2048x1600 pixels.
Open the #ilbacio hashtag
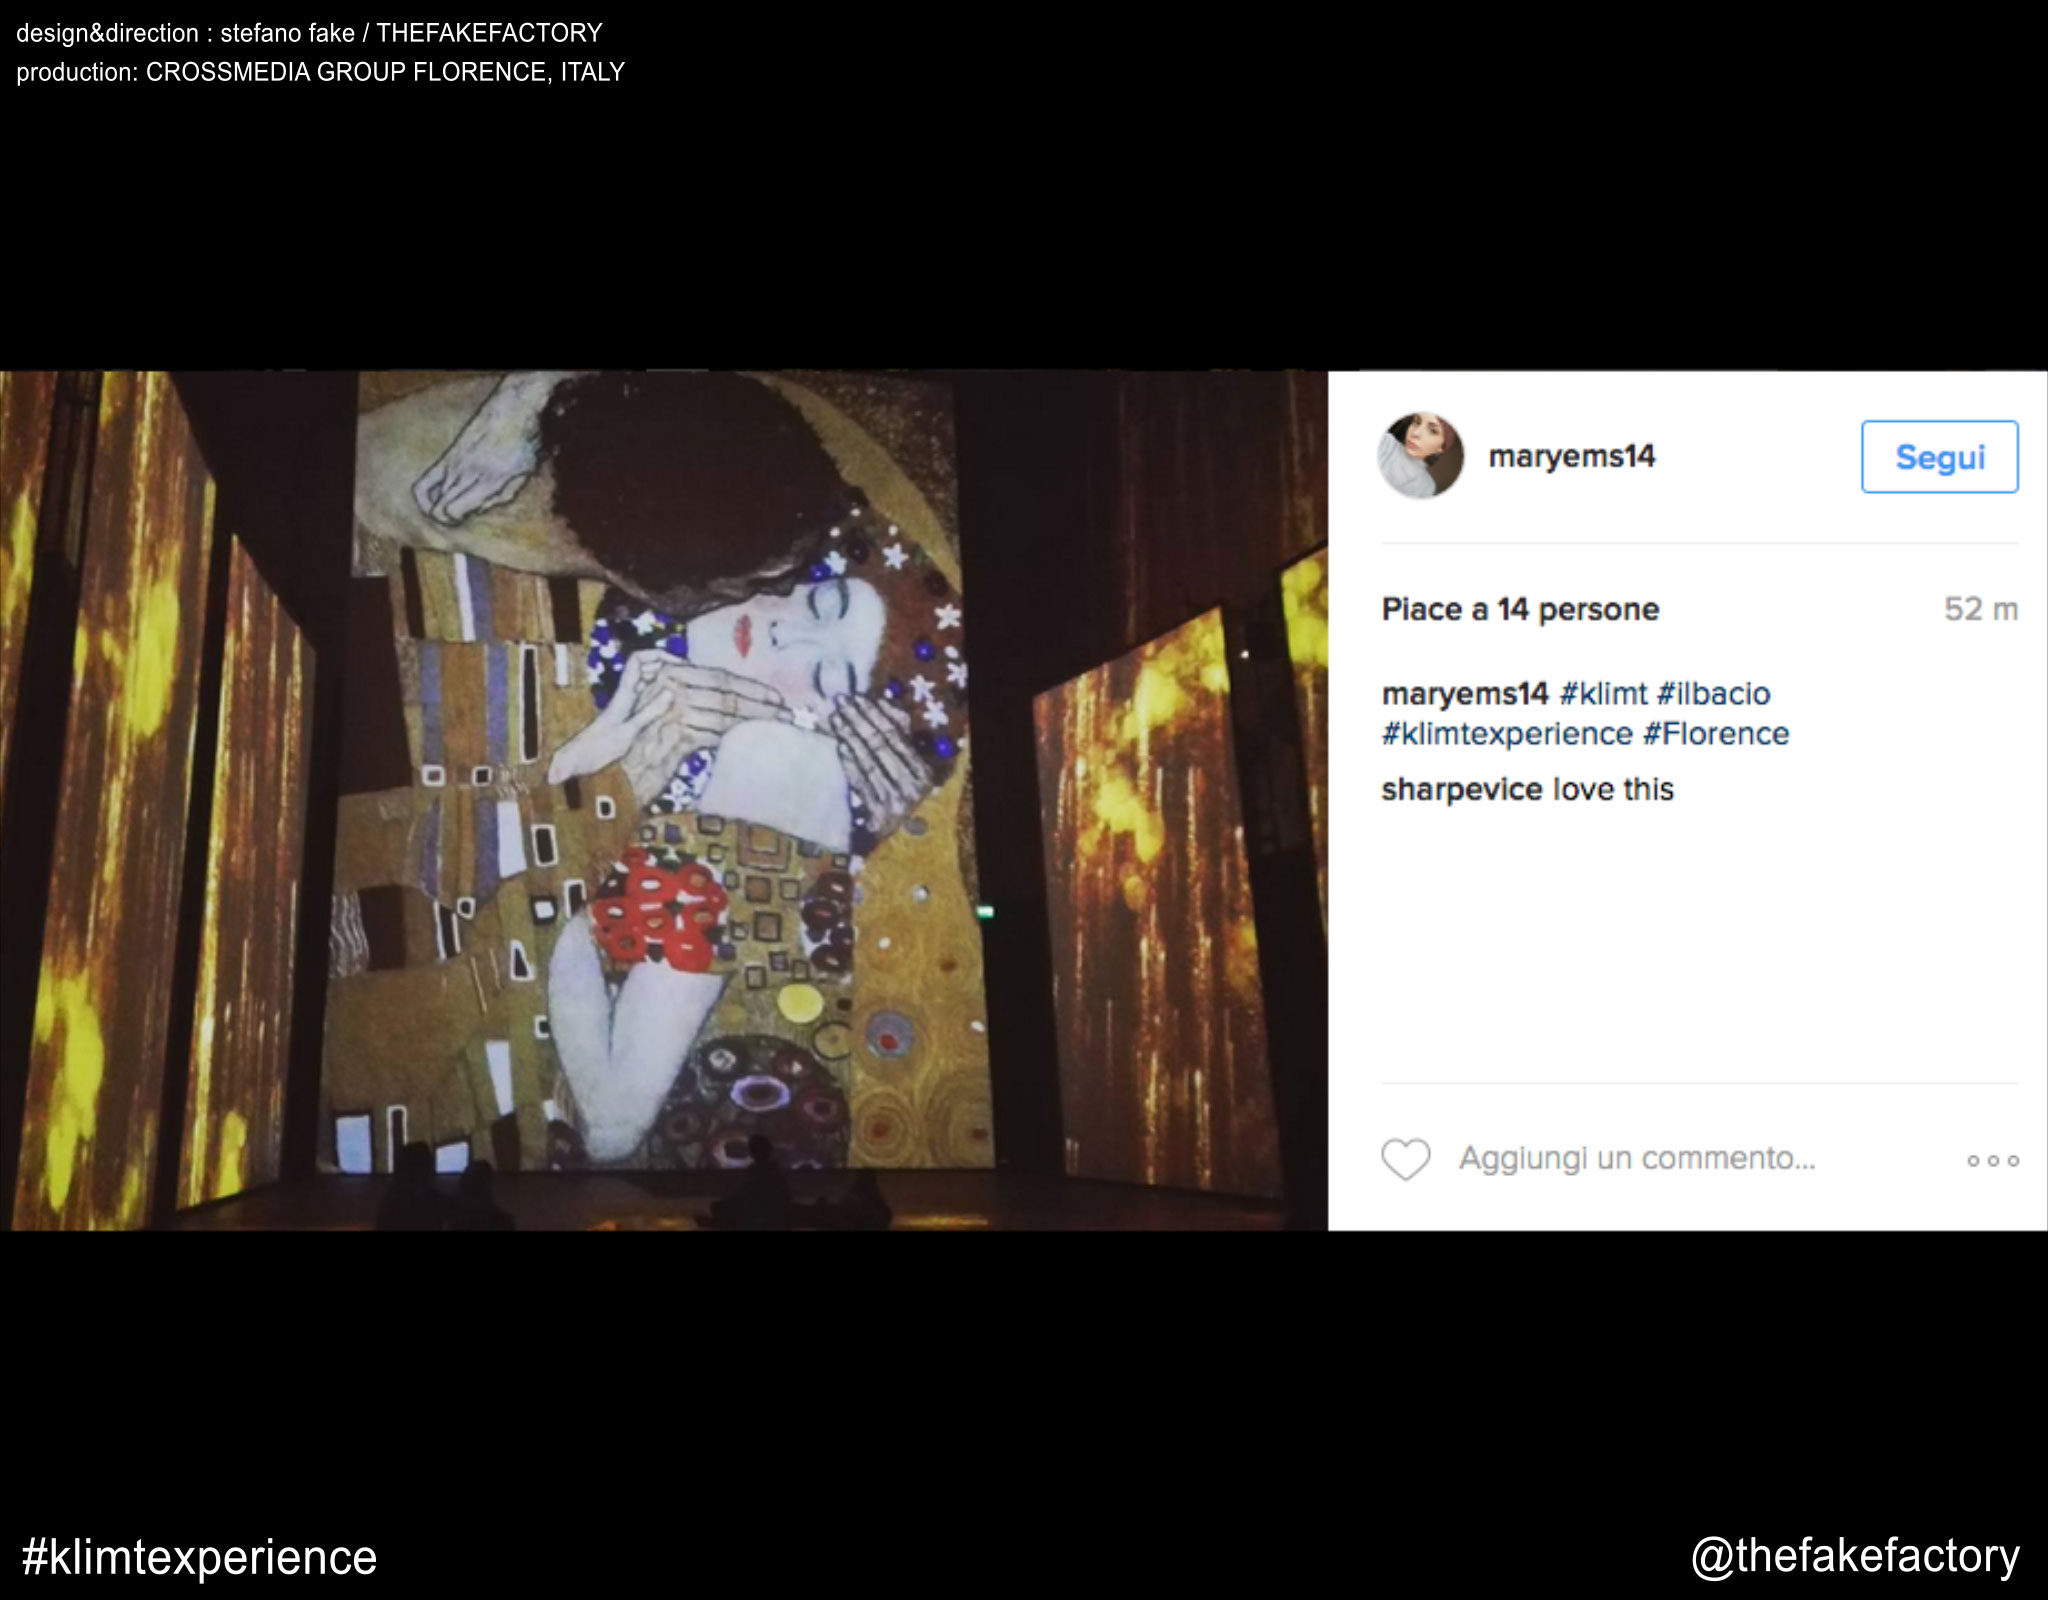(x=1713, y=693)
